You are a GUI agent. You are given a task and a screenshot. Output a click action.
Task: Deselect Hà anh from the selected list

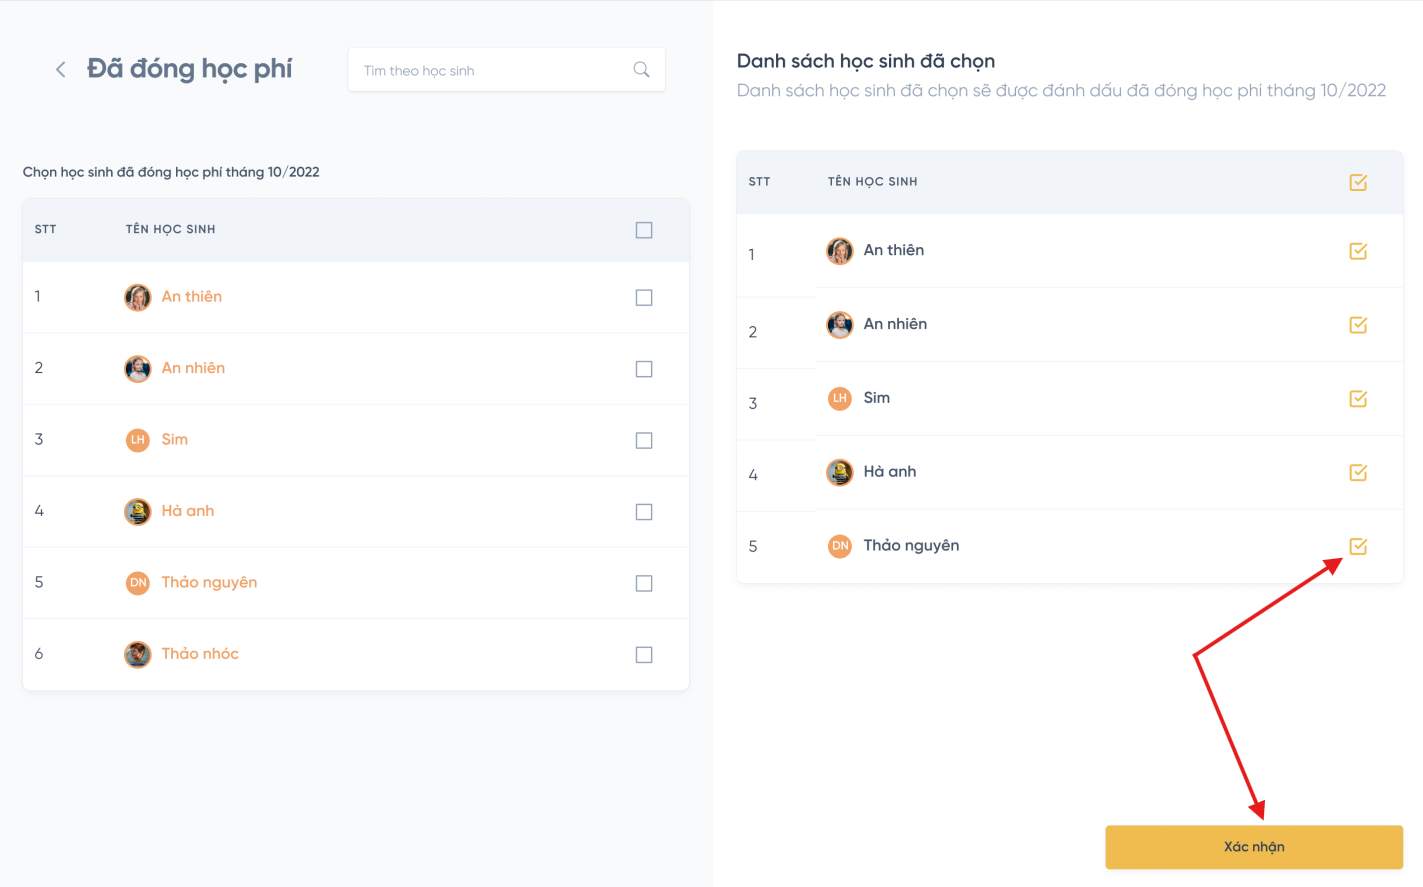click(x=1358, y=472)
